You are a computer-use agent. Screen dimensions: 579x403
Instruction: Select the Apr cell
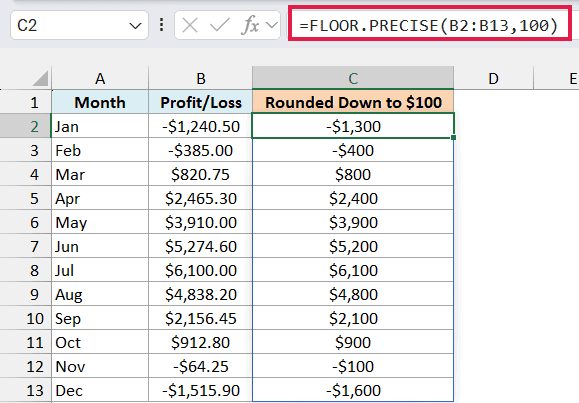(x=100, y=198)
